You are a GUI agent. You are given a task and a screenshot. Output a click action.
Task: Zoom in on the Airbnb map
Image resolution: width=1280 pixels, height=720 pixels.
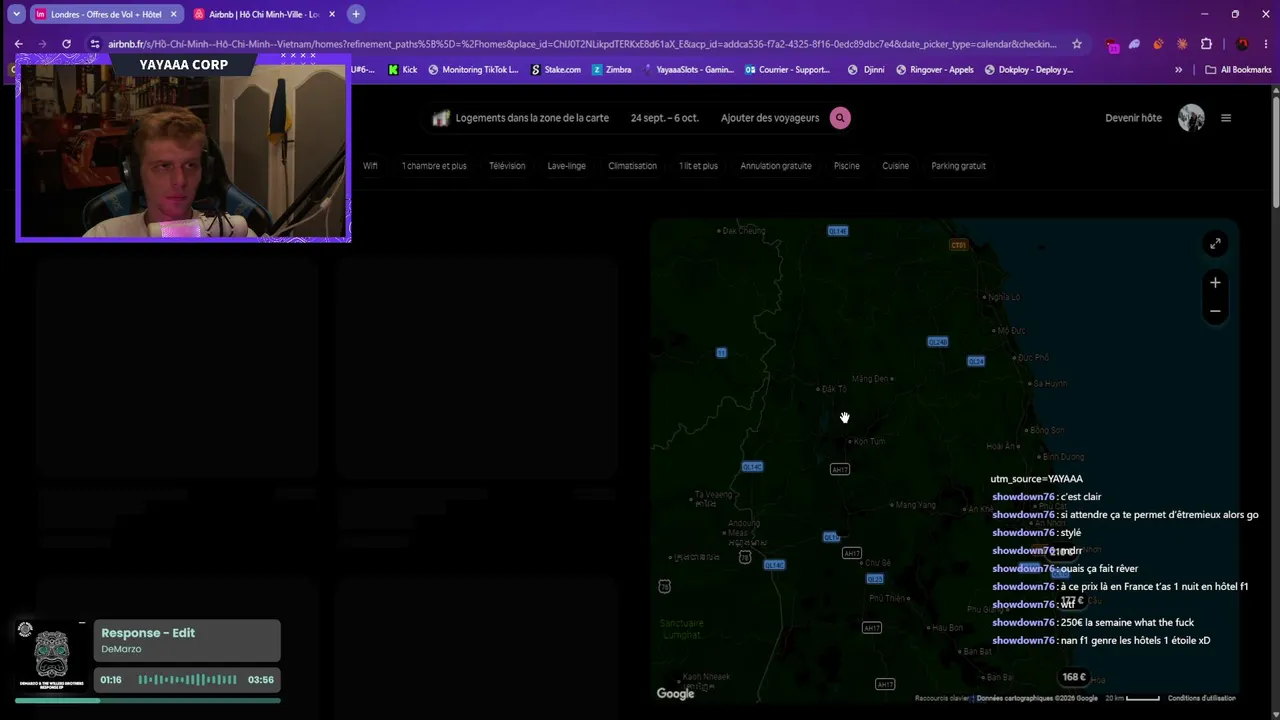click(x=1215, y=282)
